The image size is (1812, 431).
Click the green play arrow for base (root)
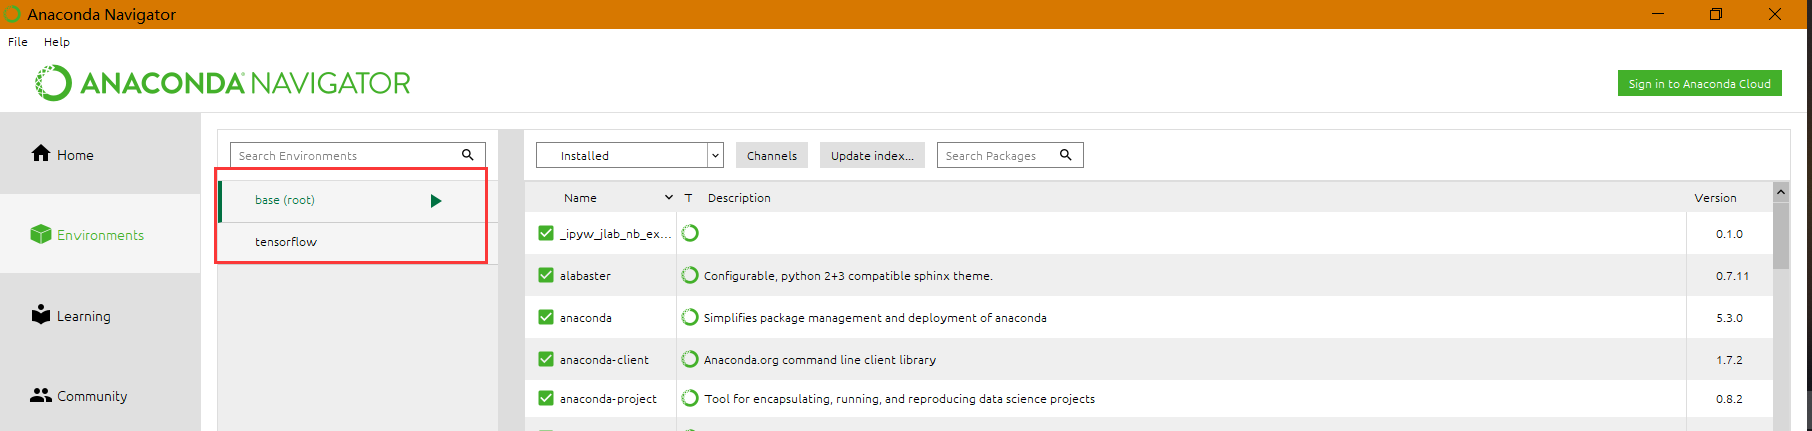[436, 201]
